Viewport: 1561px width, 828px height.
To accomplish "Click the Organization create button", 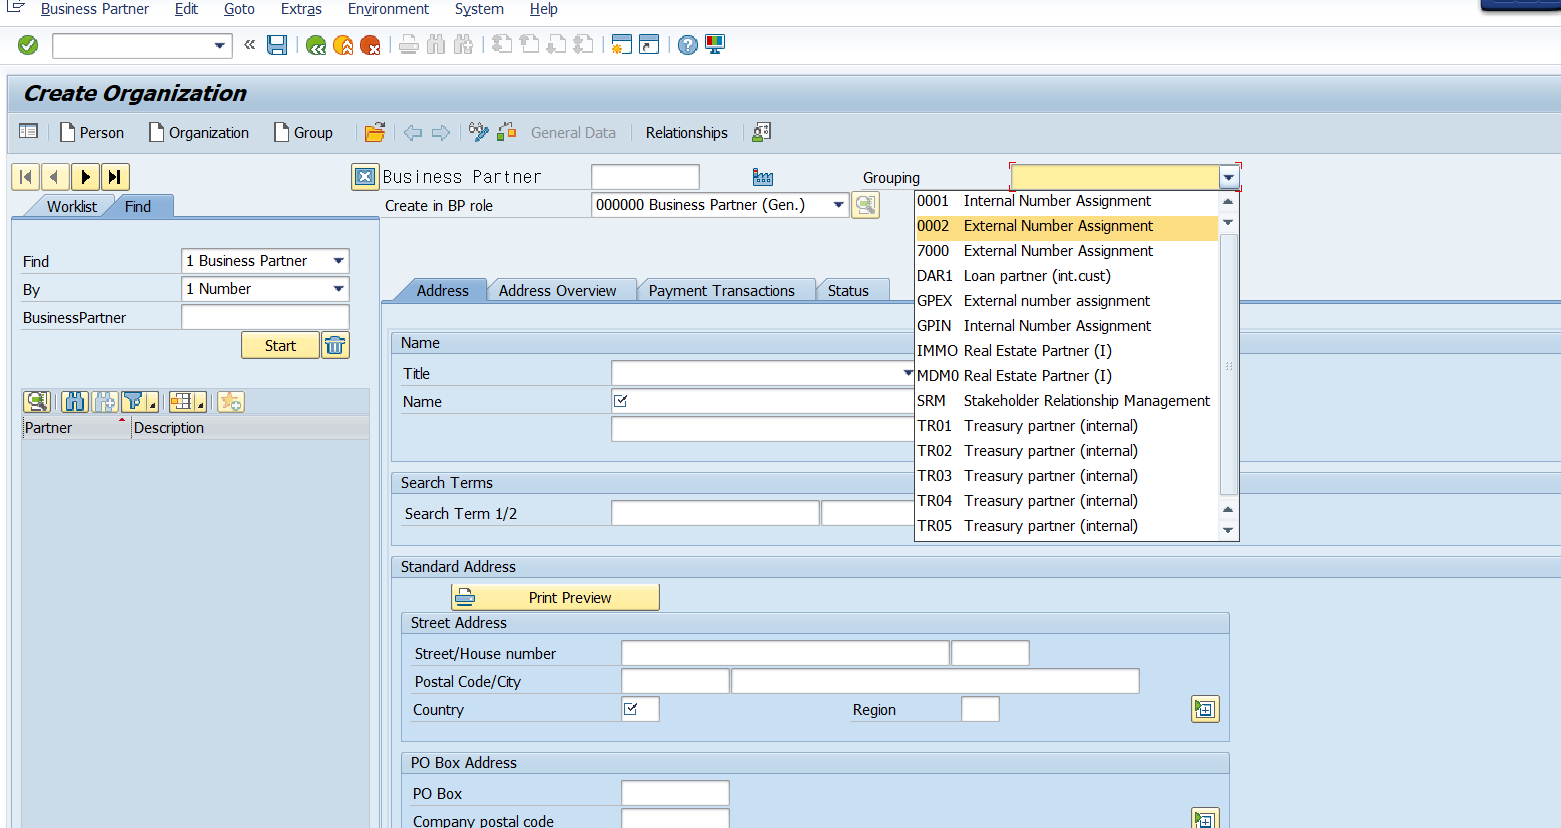I will [199, 132].
